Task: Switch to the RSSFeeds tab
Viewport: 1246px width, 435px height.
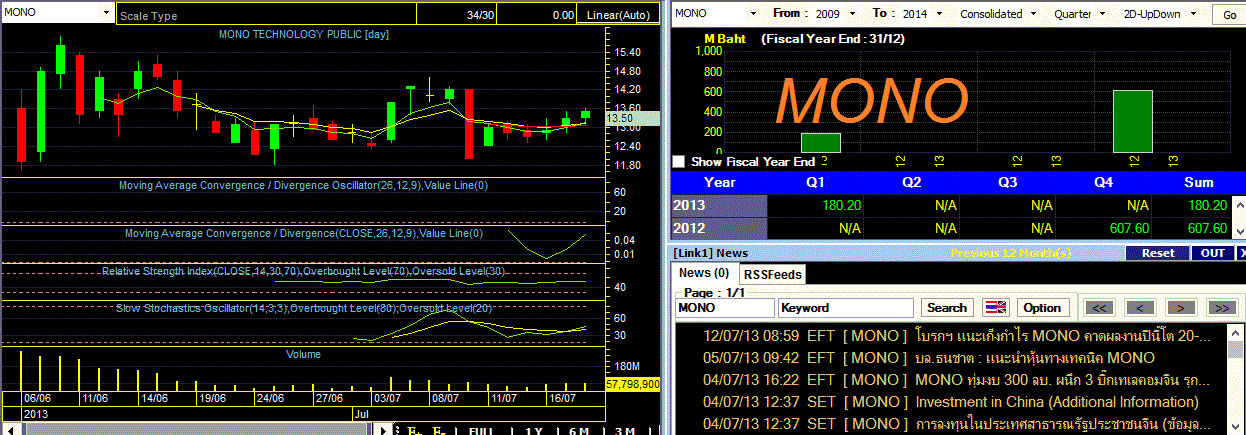Action: pyautogui.click(x=772, y=273)
